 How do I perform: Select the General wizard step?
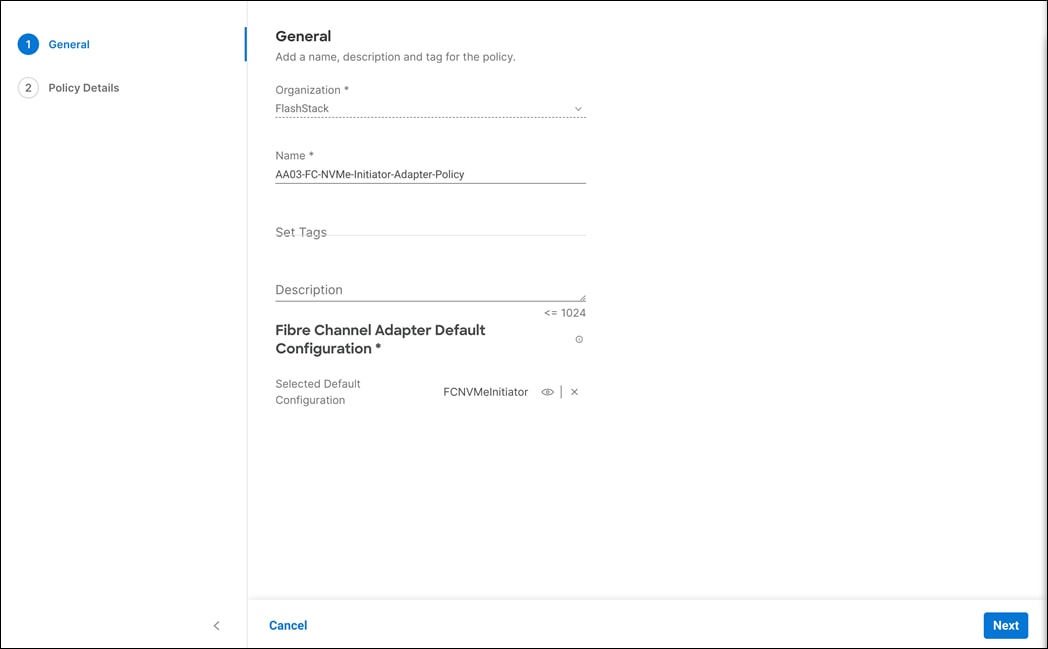point(69,44)
